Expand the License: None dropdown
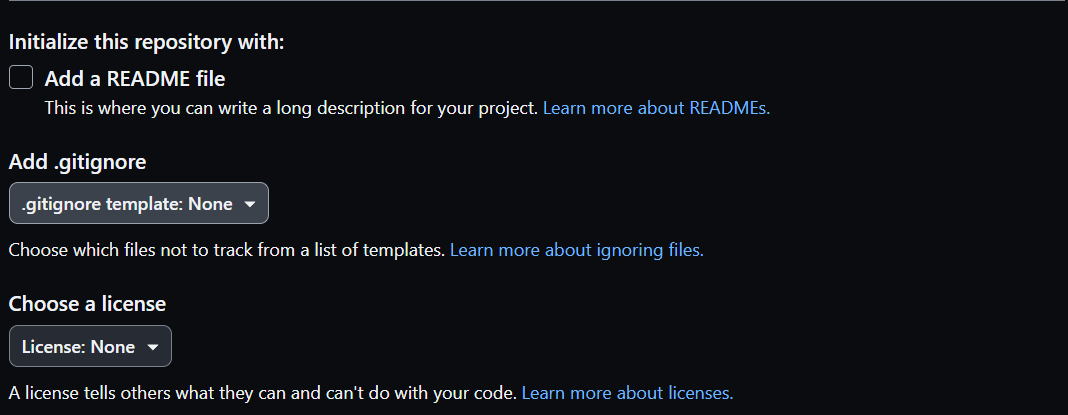 point(91,346)
